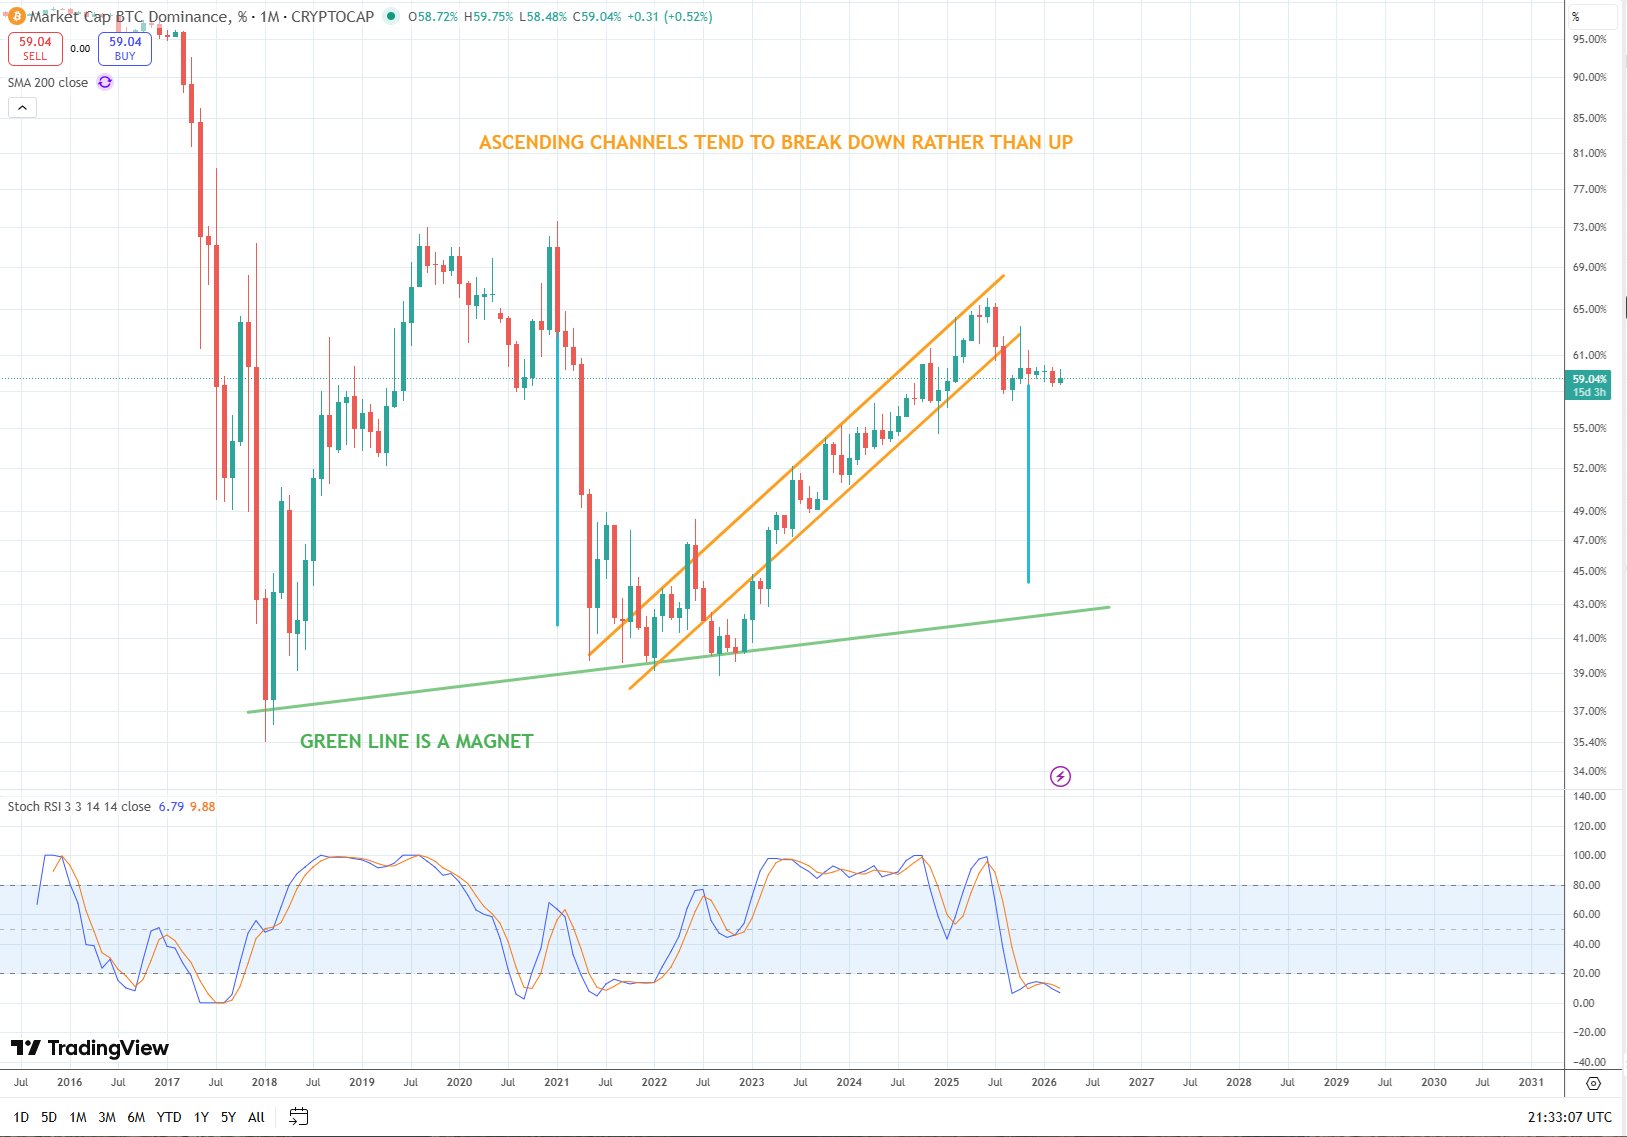Click the green market status dot

390,16
